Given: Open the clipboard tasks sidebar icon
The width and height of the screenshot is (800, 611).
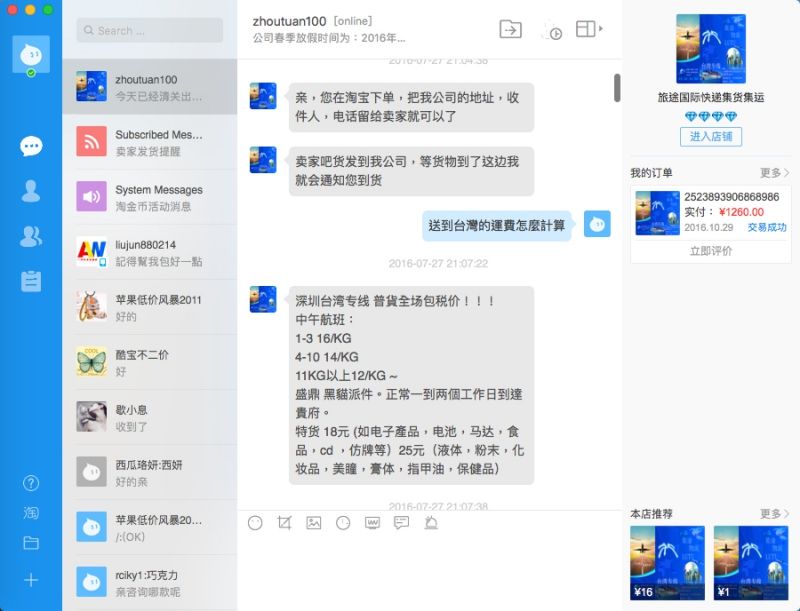Looking at the screenshot, I should point(31,281).
